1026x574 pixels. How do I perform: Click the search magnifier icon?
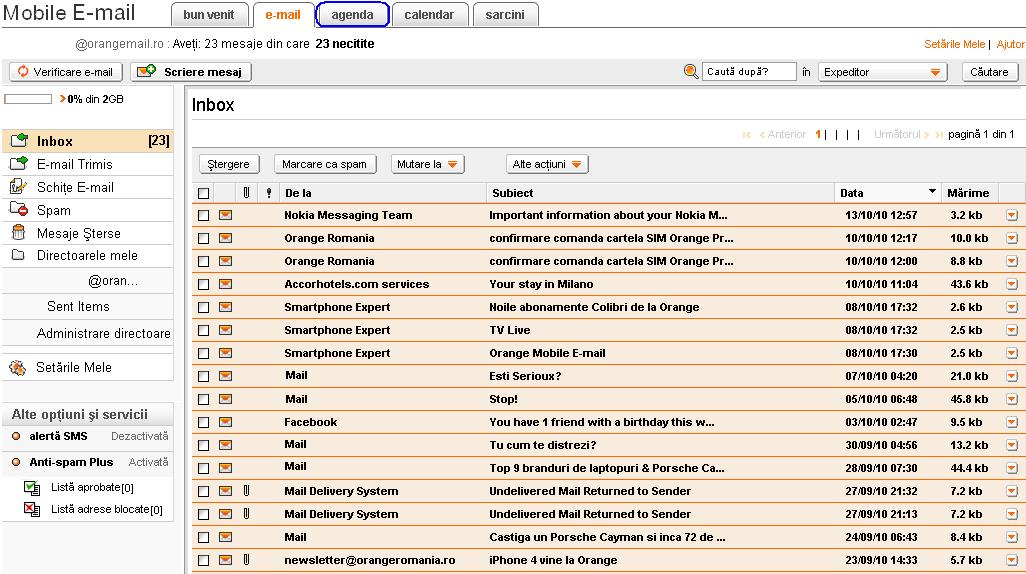pos(690,71)
